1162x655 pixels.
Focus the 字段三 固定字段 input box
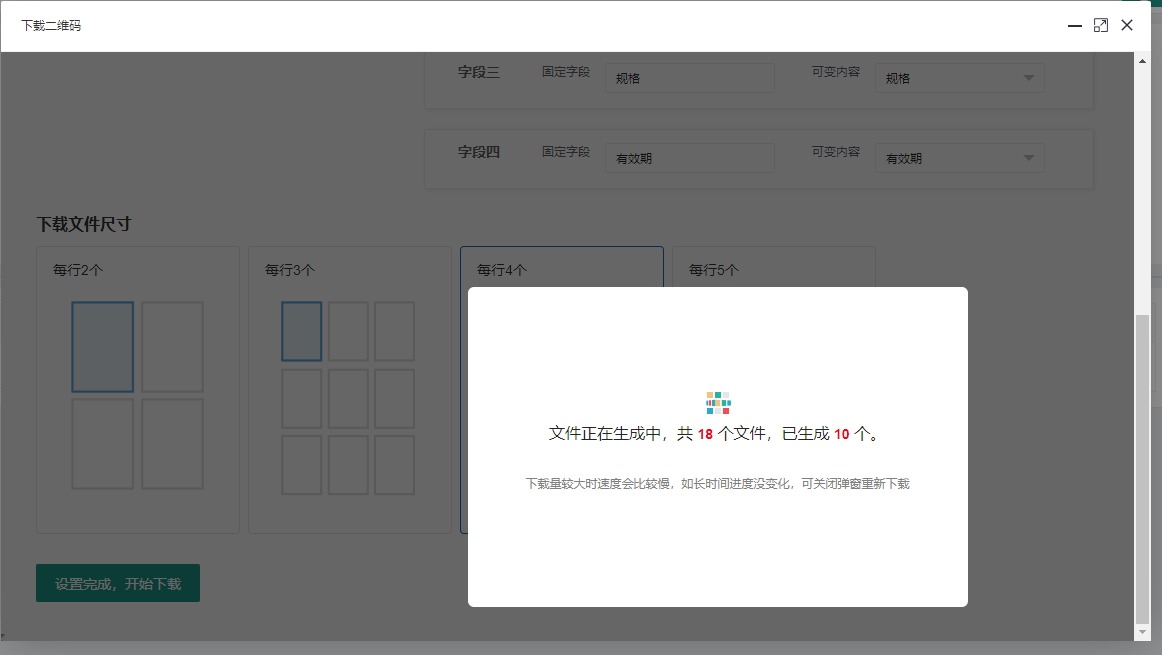click(689, 78)
